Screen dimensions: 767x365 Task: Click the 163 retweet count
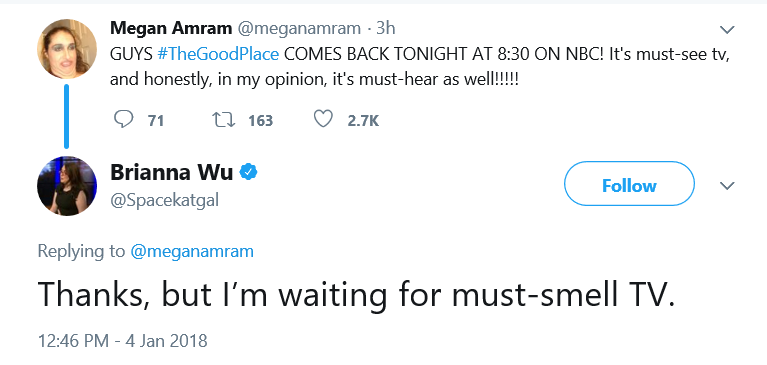coord(260,120)
